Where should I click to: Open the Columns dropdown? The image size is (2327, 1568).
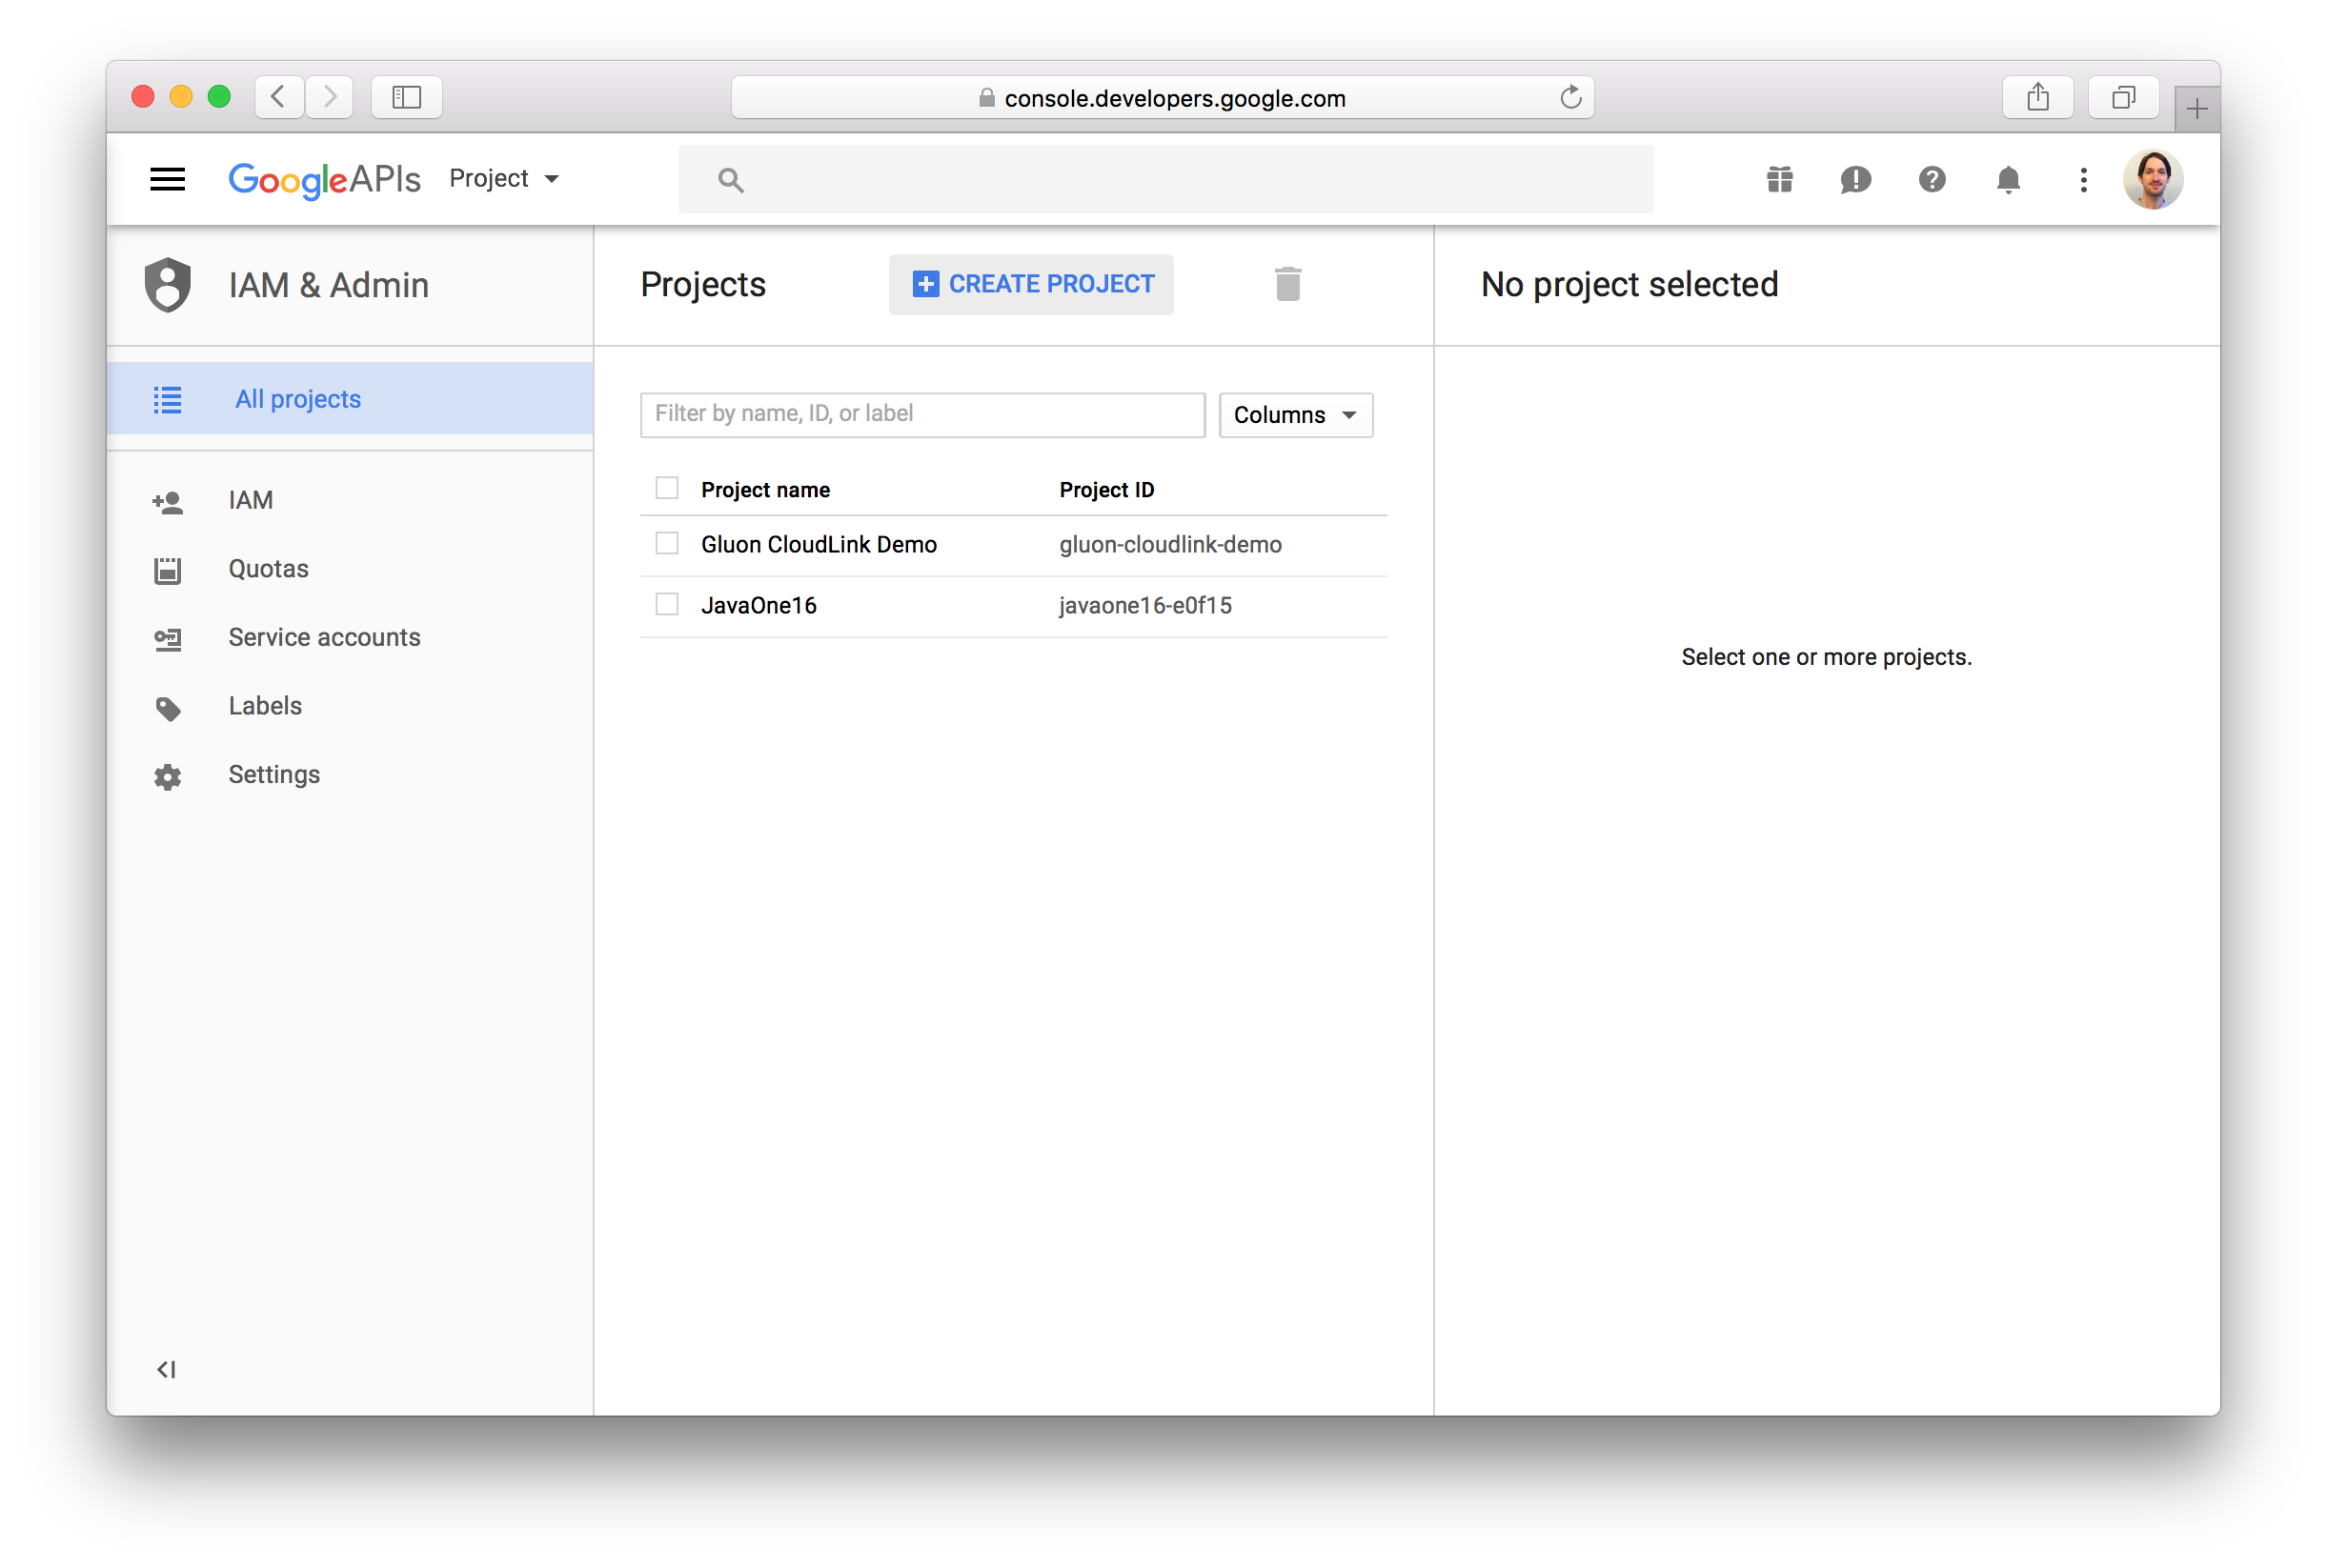1295,414
